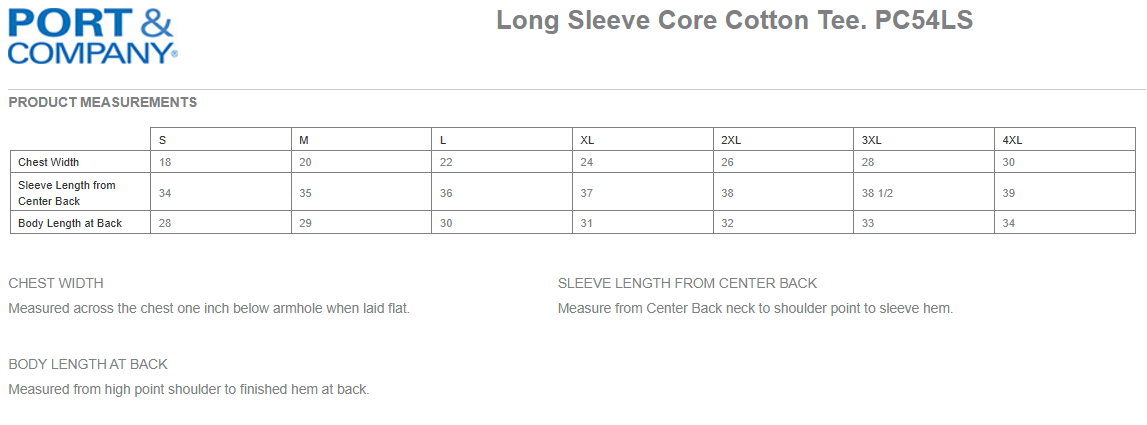Image resolution: width=1147 pixels, height=425 pixels.
Task: Click the sleeve length value 38 1/2
Action: tap(877, 193)
